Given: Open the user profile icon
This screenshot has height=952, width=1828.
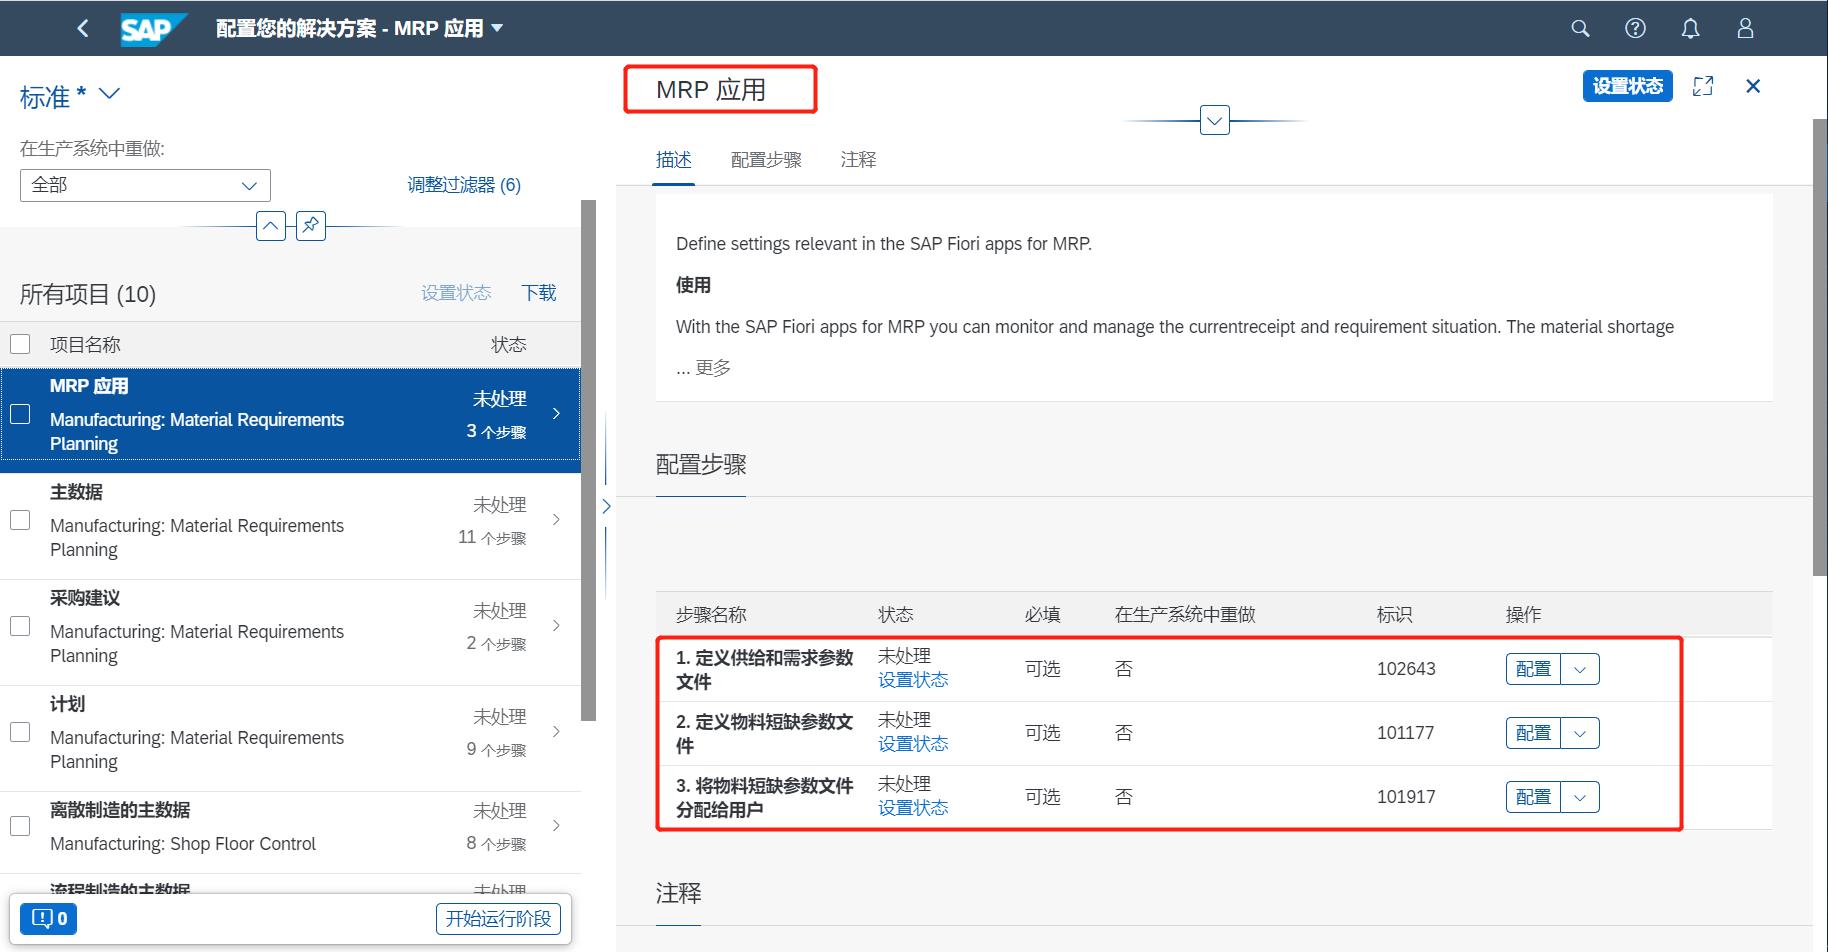Looking at the screenshot, I should [x=1744, y=28].
